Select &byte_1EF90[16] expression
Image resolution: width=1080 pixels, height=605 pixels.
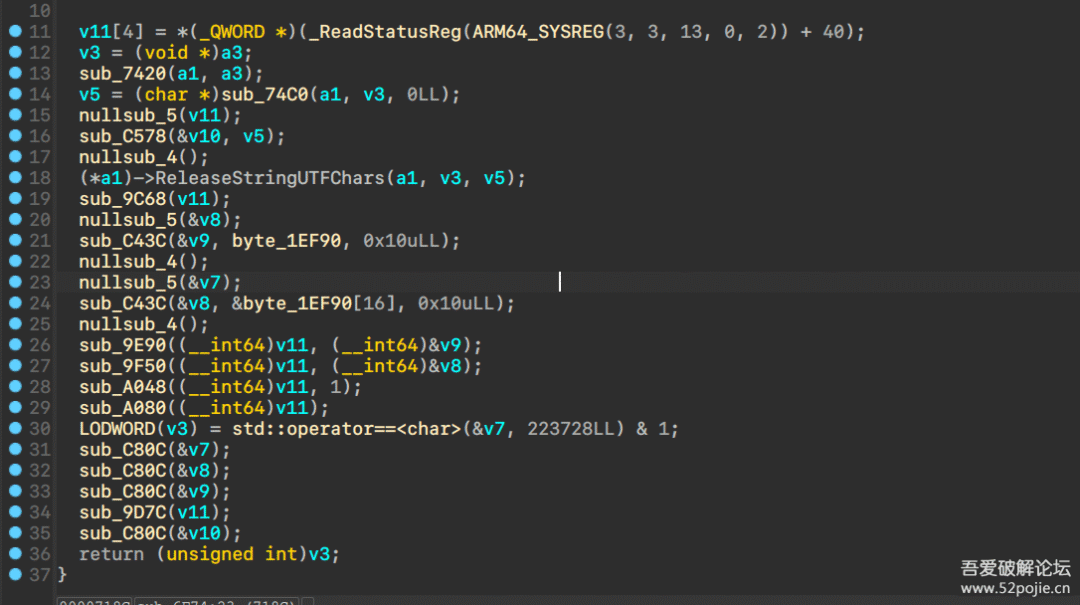[x=313, y=303]
